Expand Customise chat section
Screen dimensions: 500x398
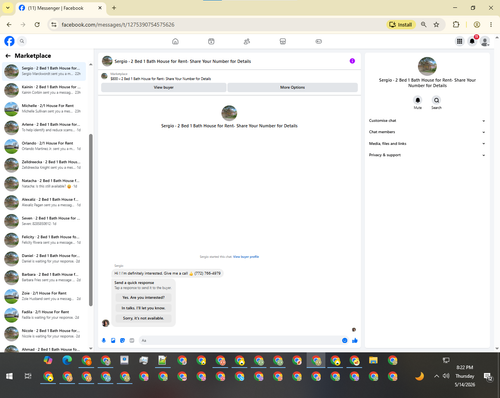coord(427,121)
